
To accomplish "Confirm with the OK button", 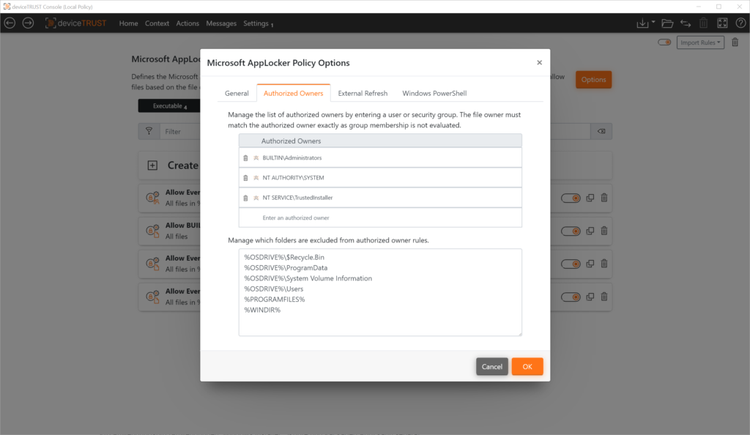I will click(527, 367).
